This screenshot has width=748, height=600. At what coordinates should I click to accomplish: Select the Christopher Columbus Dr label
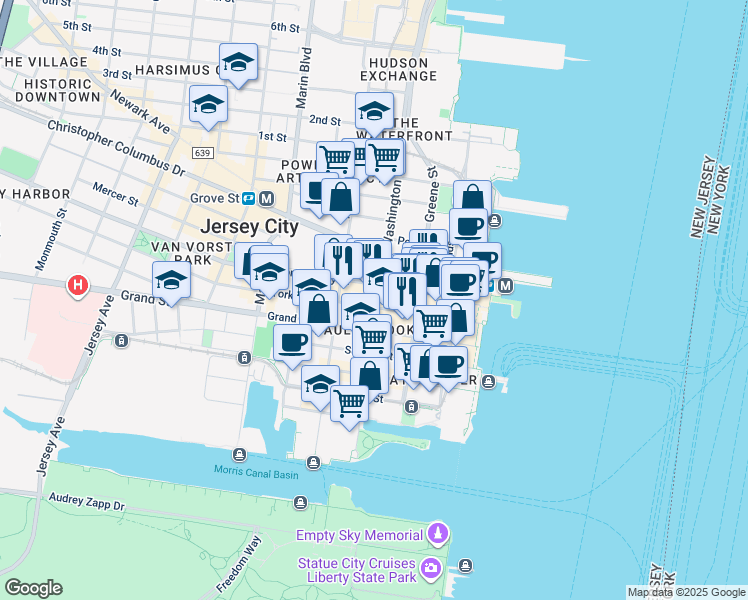116,148
